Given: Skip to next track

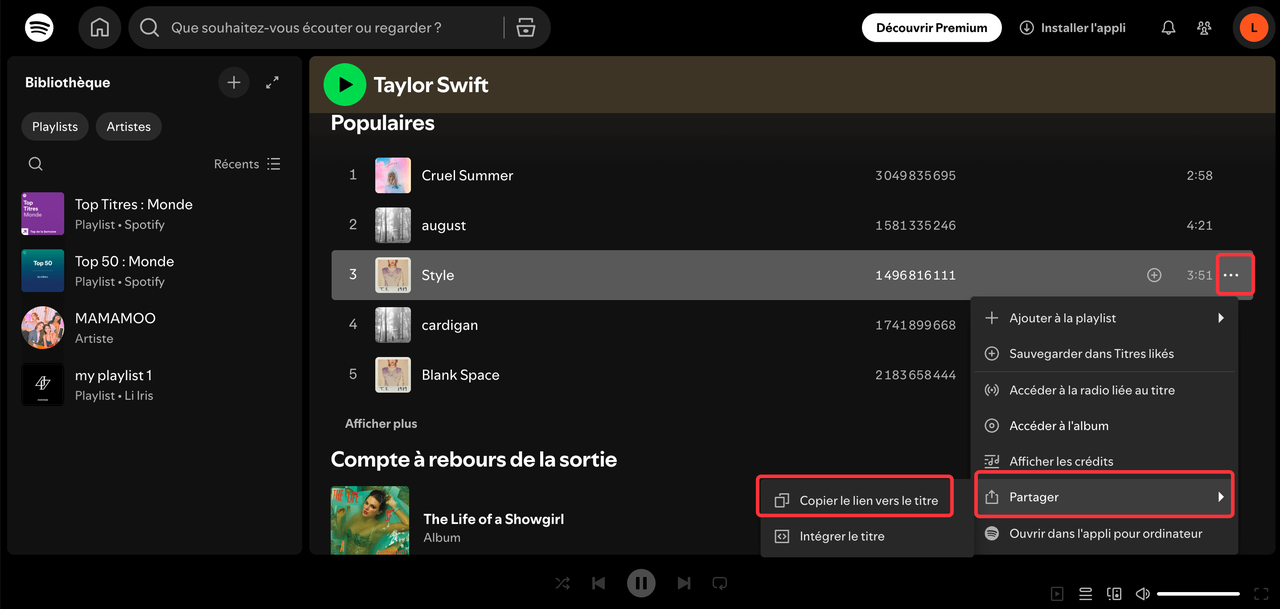Looking at the screenshot, I should 684,583.
